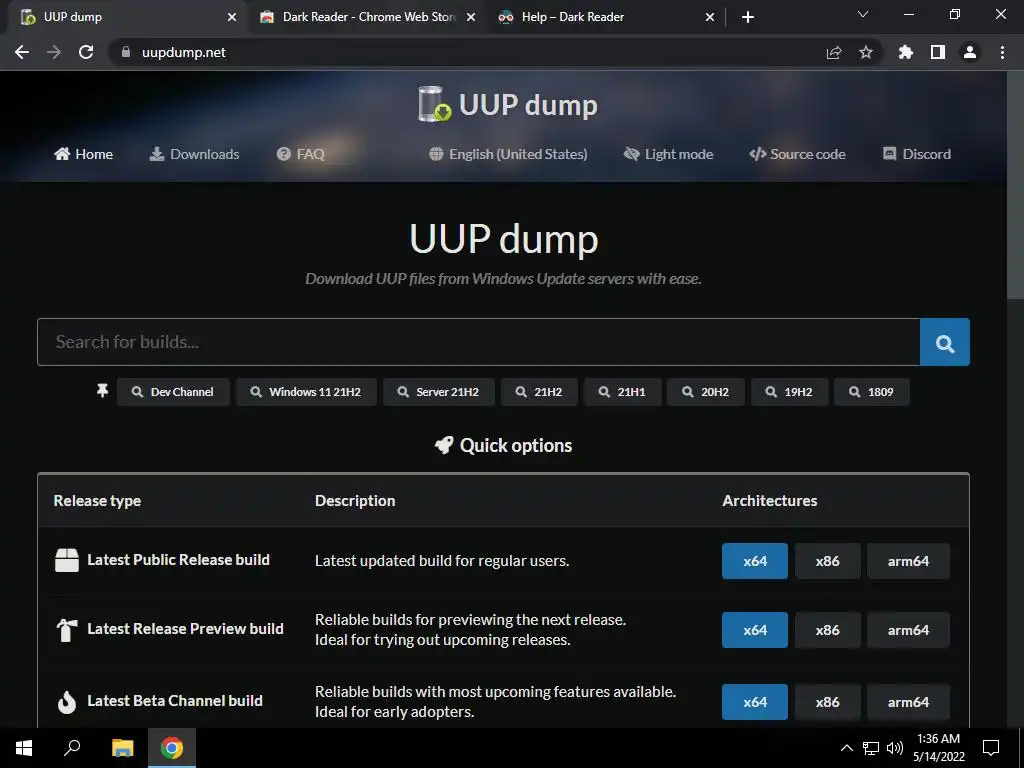Screen dimensions: 1024x768
Task: Switch to the UUP dump browser tab
Action: [x=128, y=17]
